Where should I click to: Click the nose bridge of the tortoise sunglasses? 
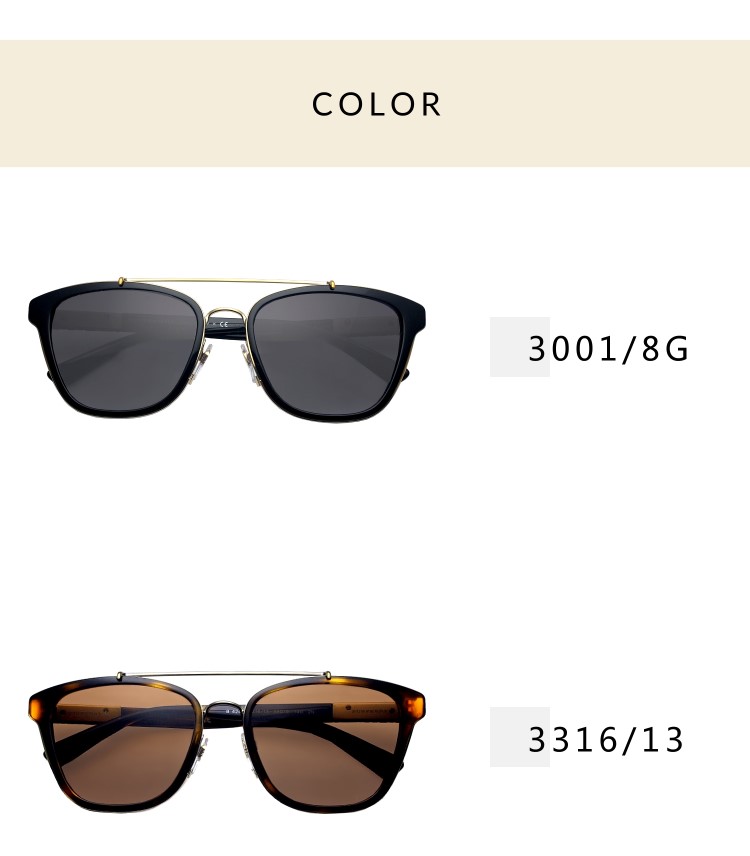pos(226,710)
